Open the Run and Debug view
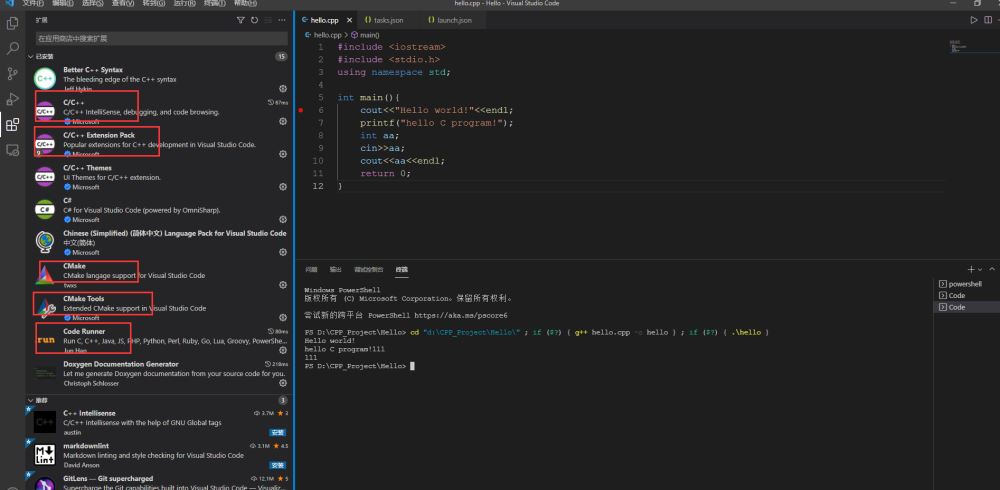The image size is (1000, 490). click(12, 99)
